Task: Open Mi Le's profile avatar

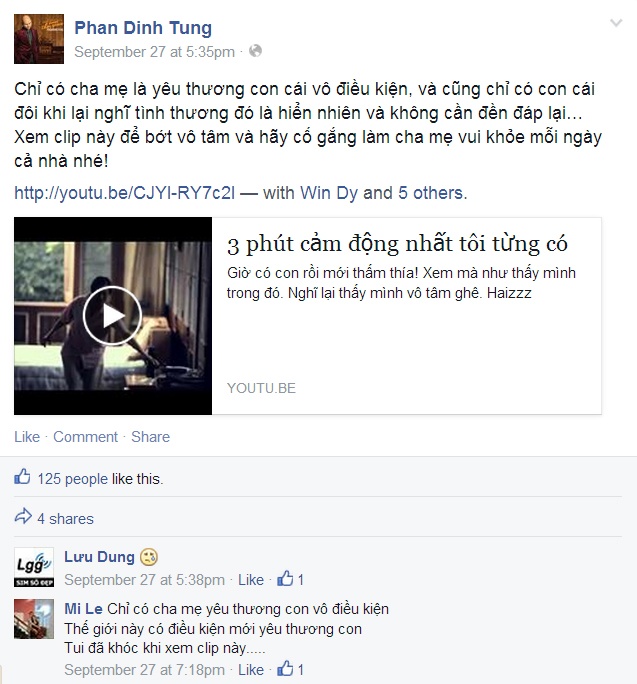Action: (34, 619)
